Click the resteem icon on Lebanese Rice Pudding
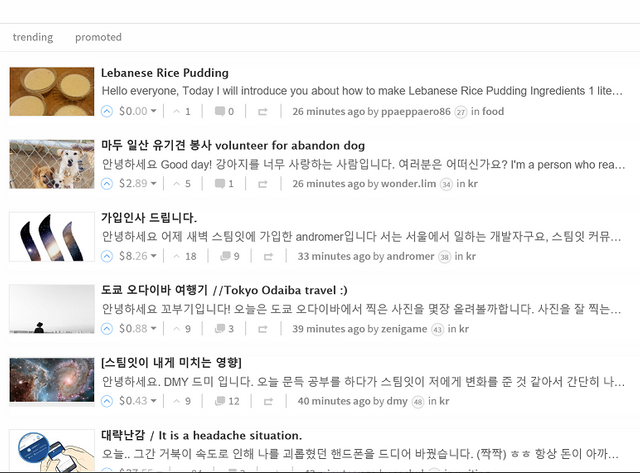This screenshot has height=473, width=640. (263, 112)
